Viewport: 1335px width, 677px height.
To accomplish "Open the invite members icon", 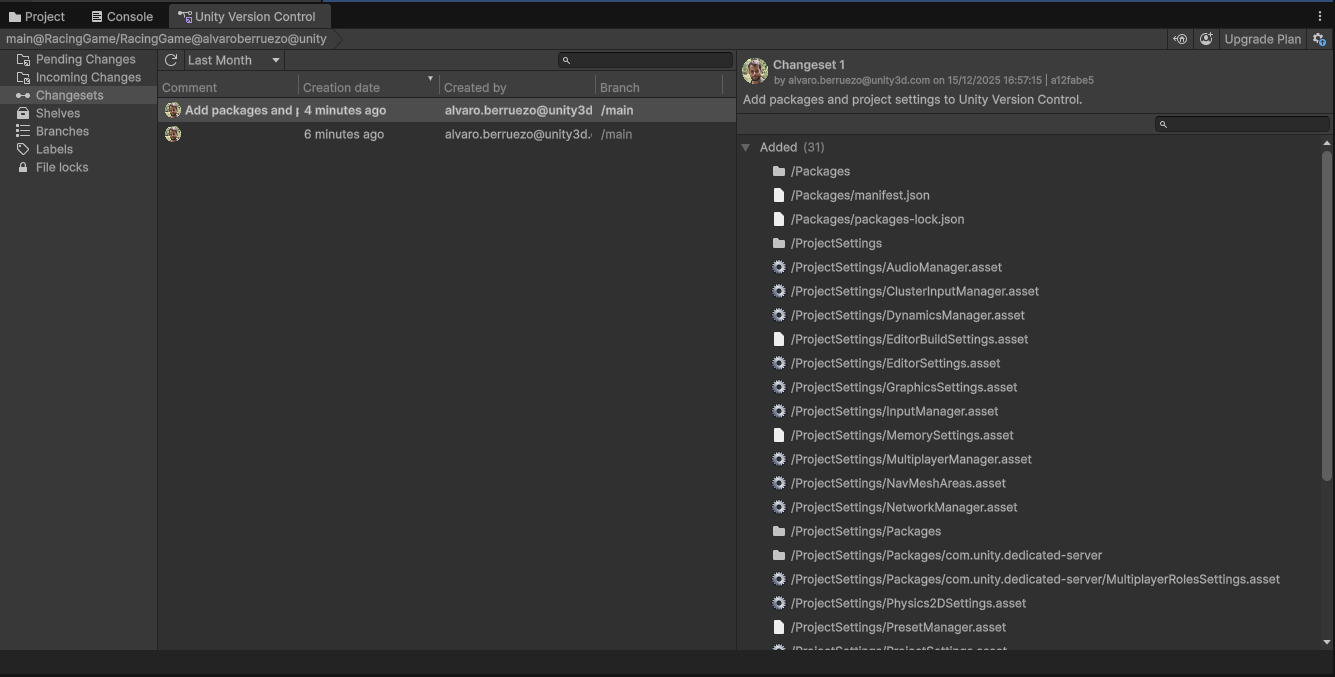I will tap(1206, 39).
